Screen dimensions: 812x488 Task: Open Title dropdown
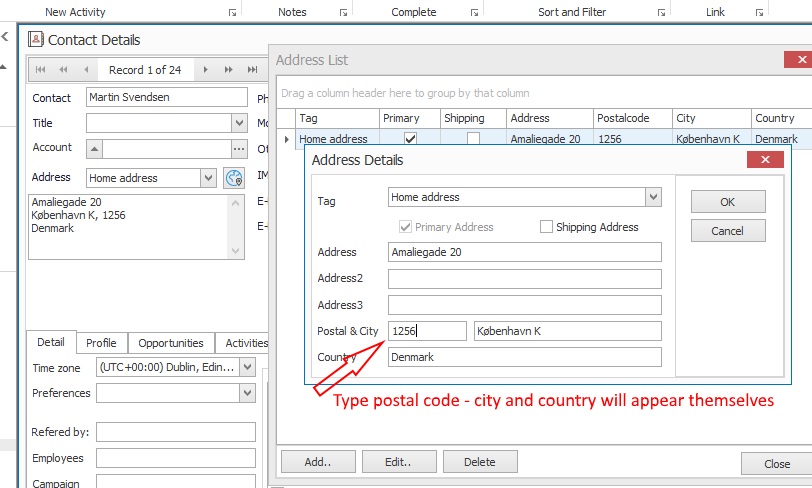point(239,123)
